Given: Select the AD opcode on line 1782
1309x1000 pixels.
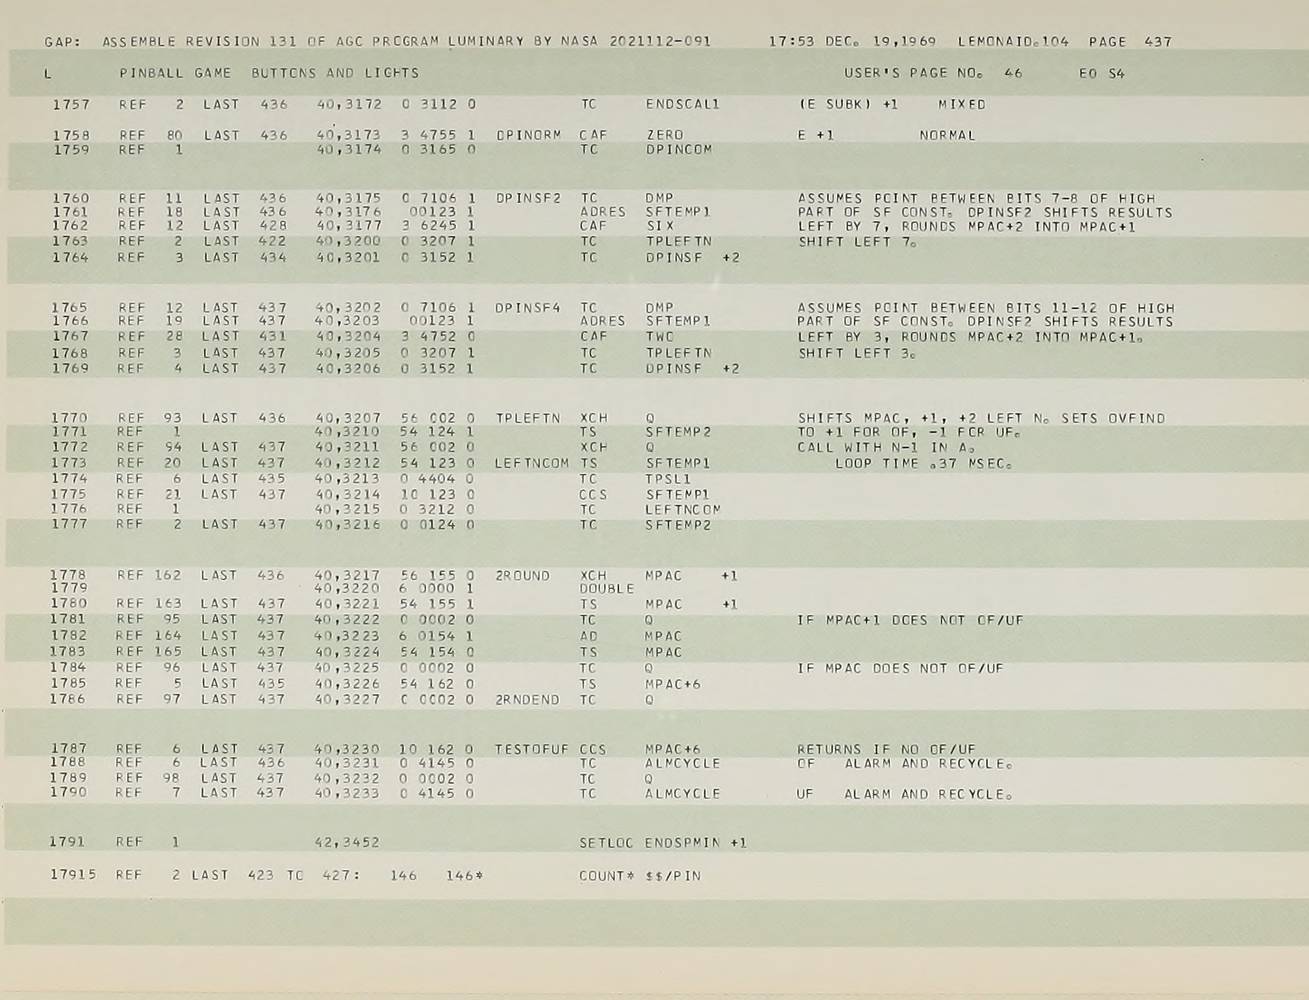Looking at the screenshot, I should [589, 637].
